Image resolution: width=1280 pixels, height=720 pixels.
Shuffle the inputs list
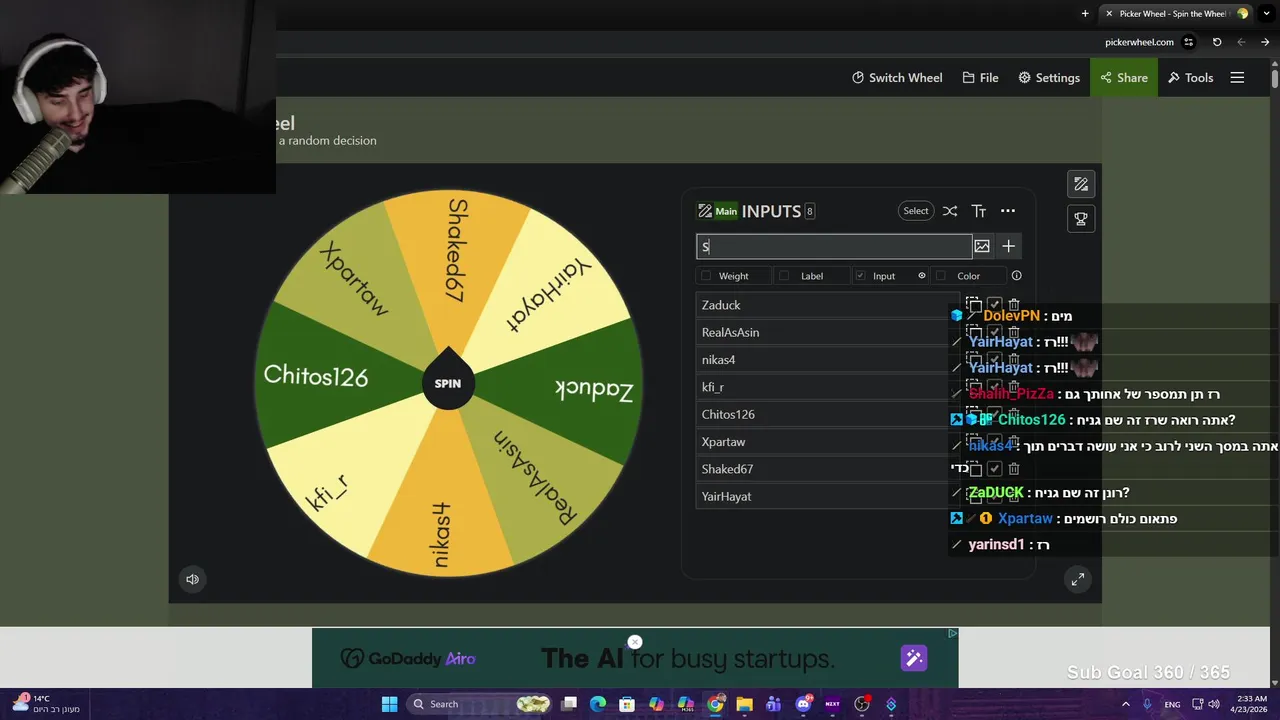click(950, 211)
